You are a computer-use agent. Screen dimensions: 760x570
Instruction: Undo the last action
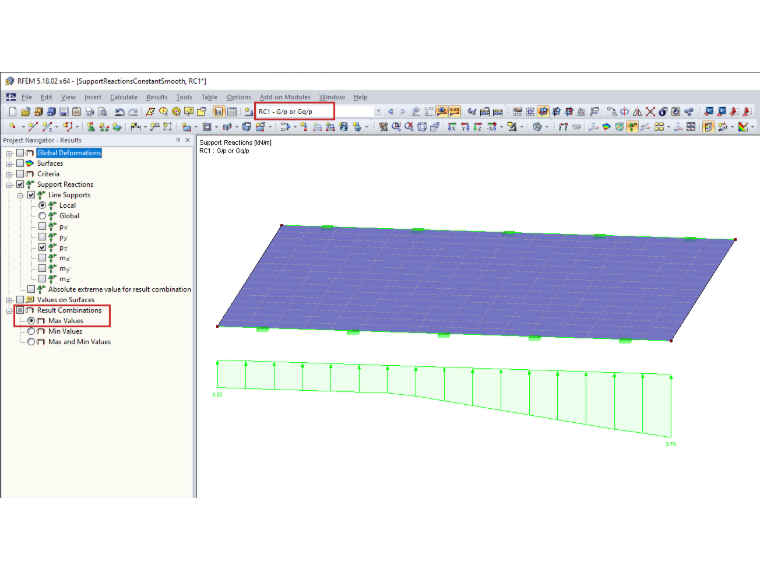(x=119, y=112)
